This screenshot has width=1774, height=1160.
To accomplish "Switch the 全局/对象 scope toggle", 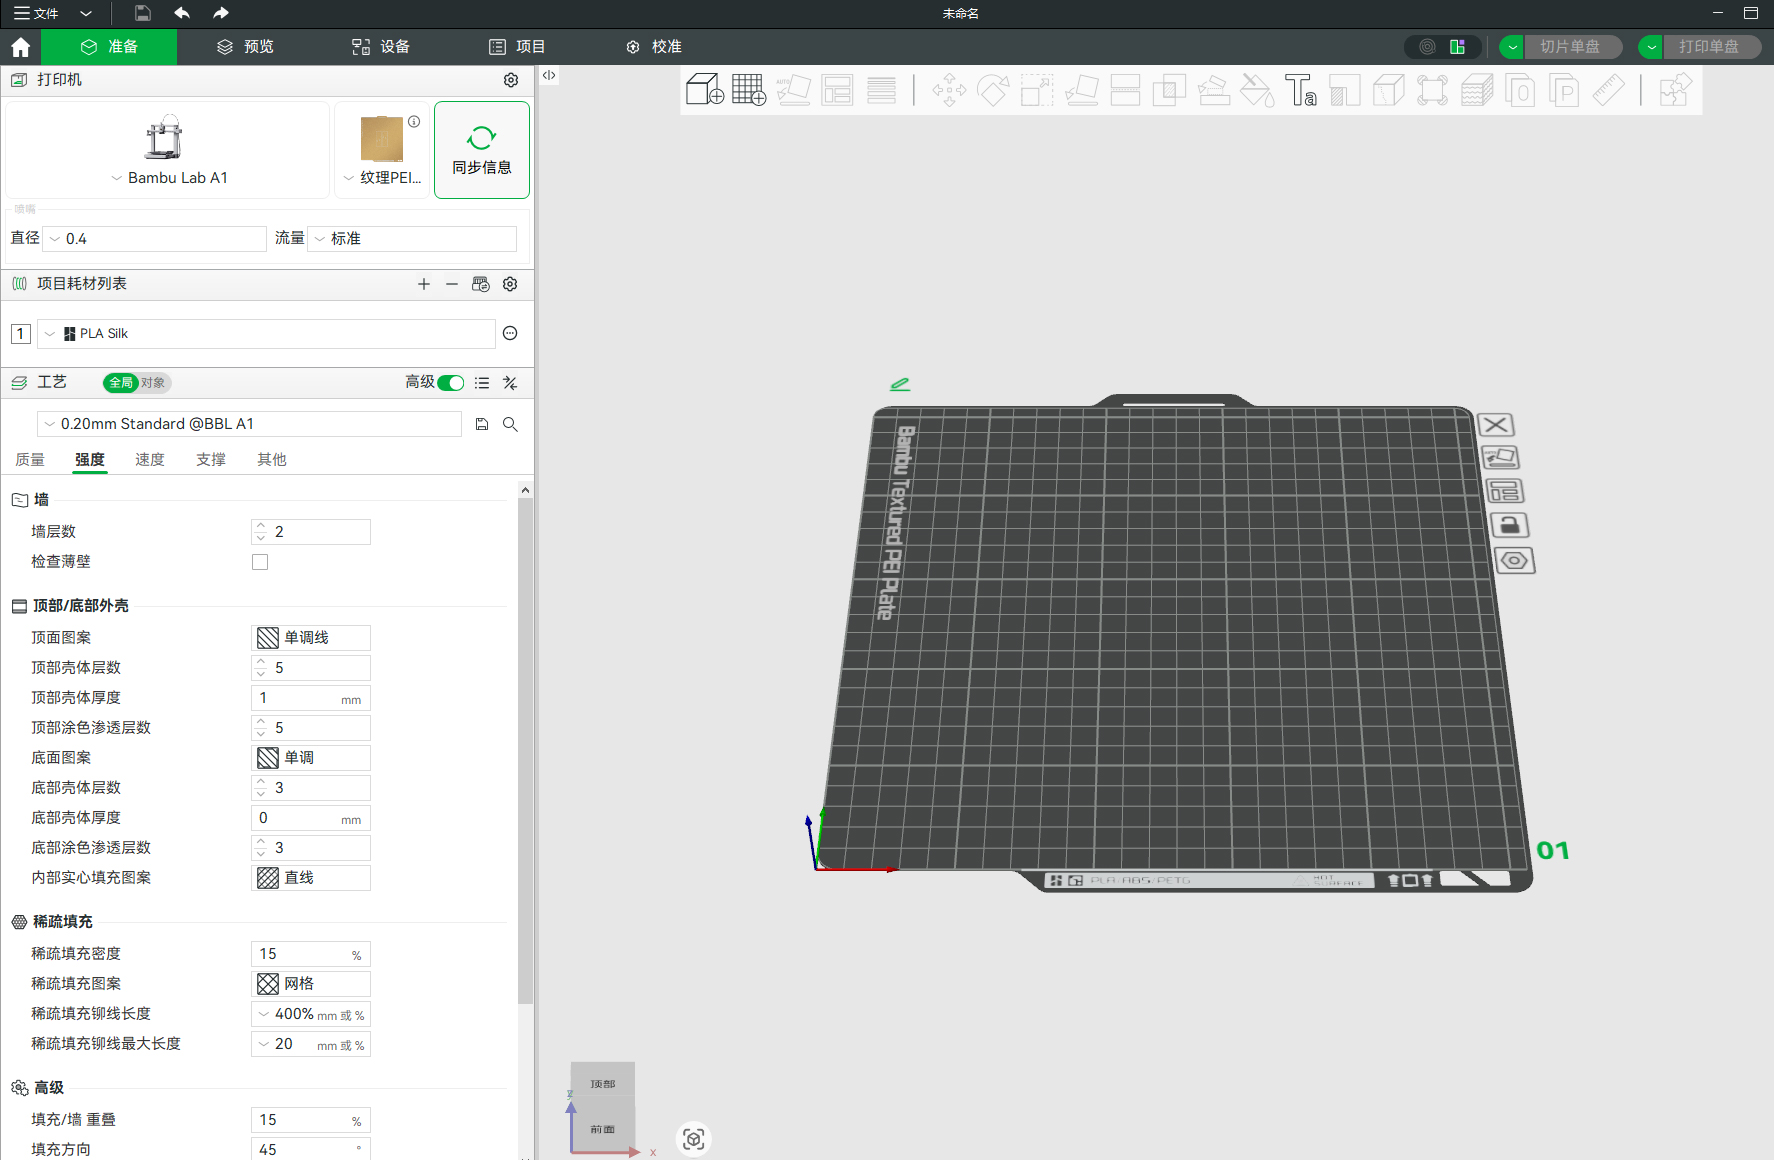I will coord(137,383).
